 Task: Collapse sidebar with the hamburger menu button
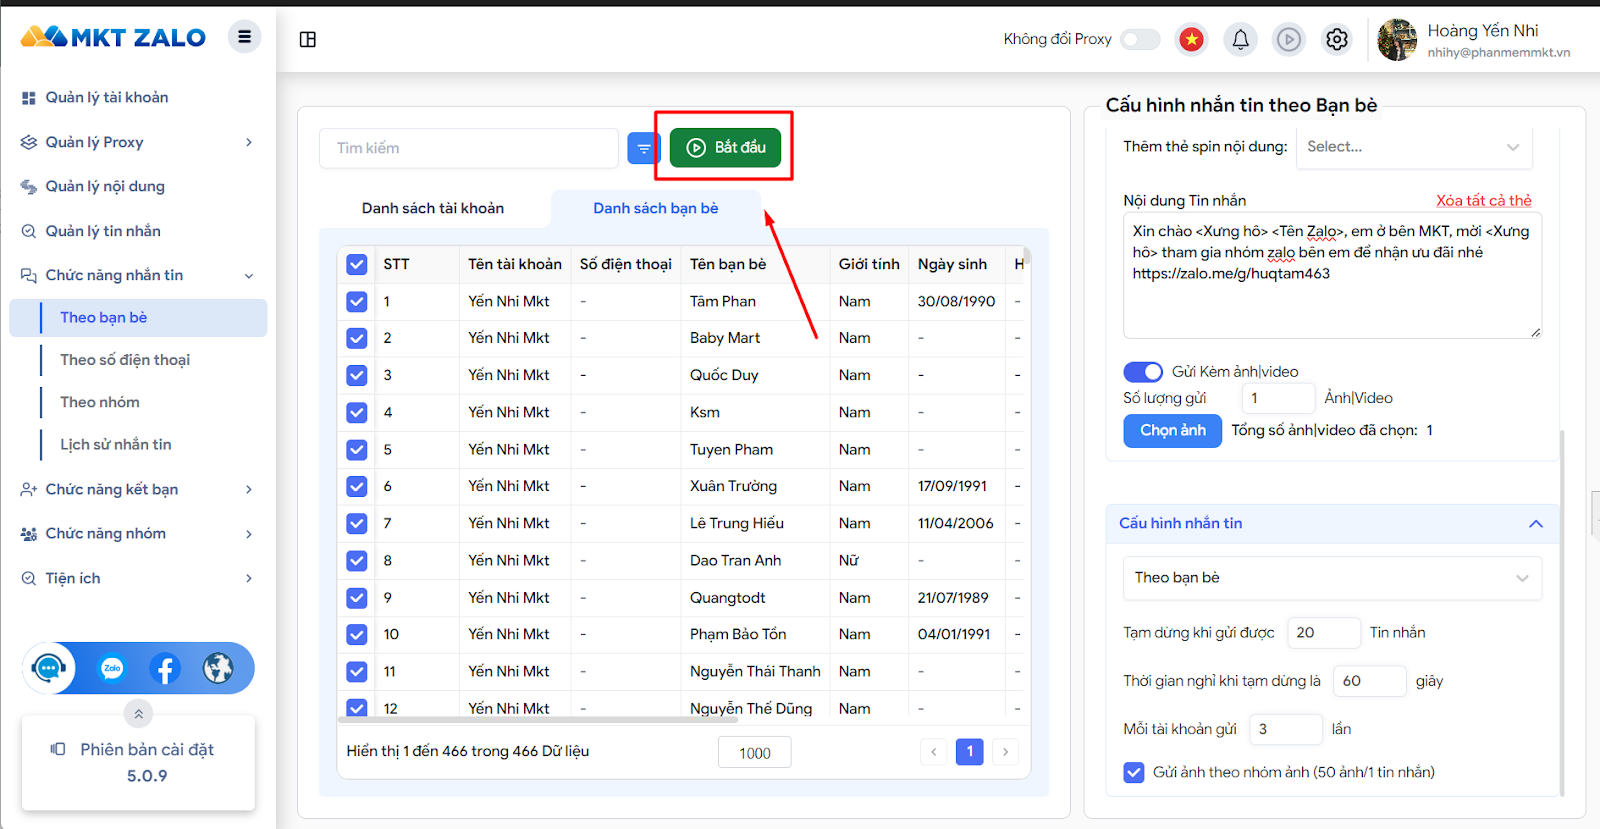(x=244, y=37)
